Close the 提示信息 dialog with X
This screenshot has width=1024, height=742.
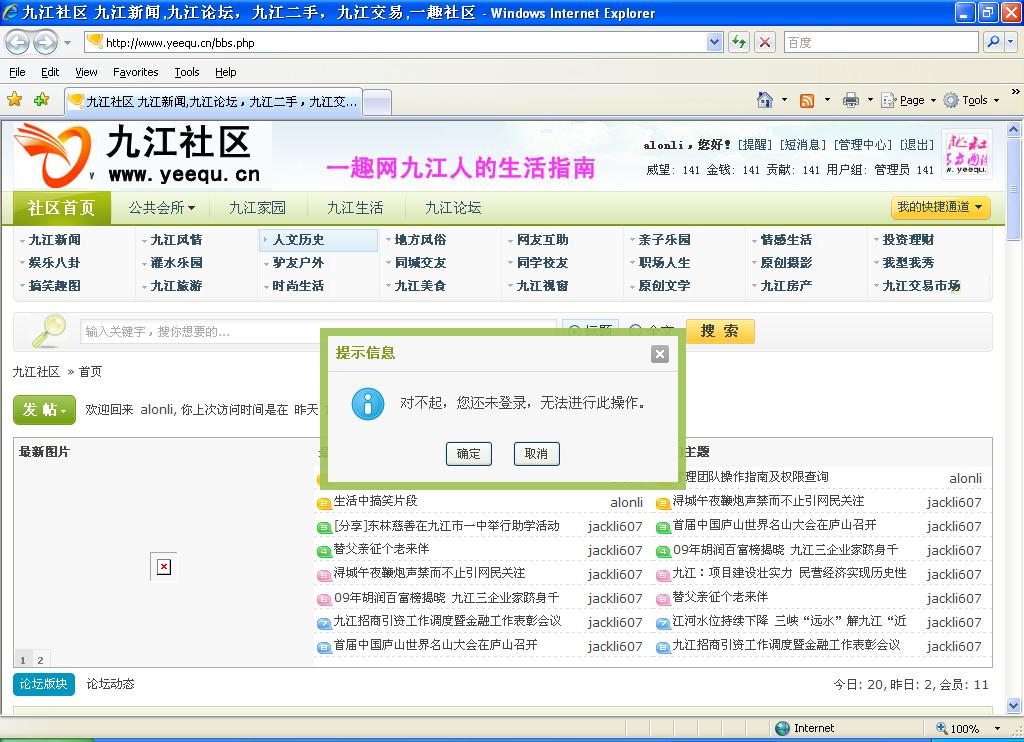659,354
